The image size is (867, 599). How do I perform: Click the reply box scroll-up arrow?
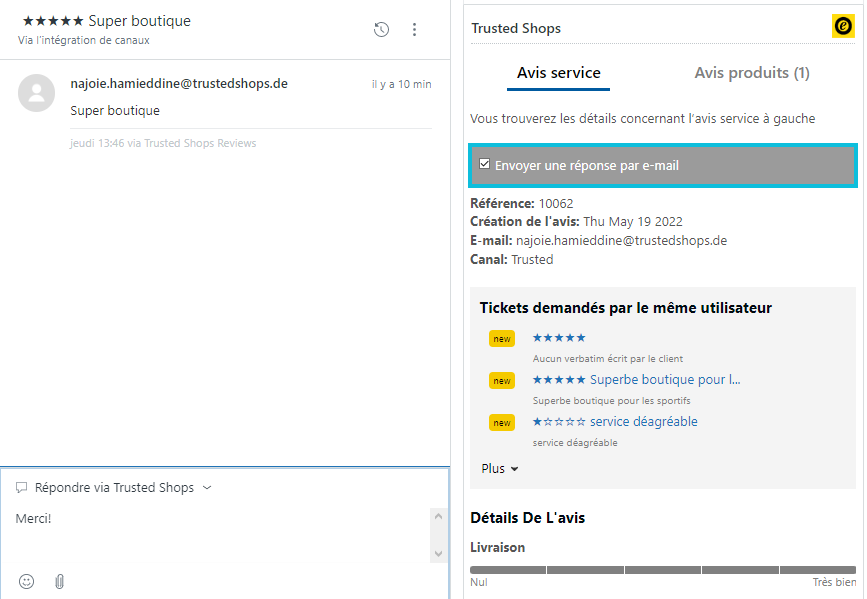pyautogui.click(x=438, y=517)
